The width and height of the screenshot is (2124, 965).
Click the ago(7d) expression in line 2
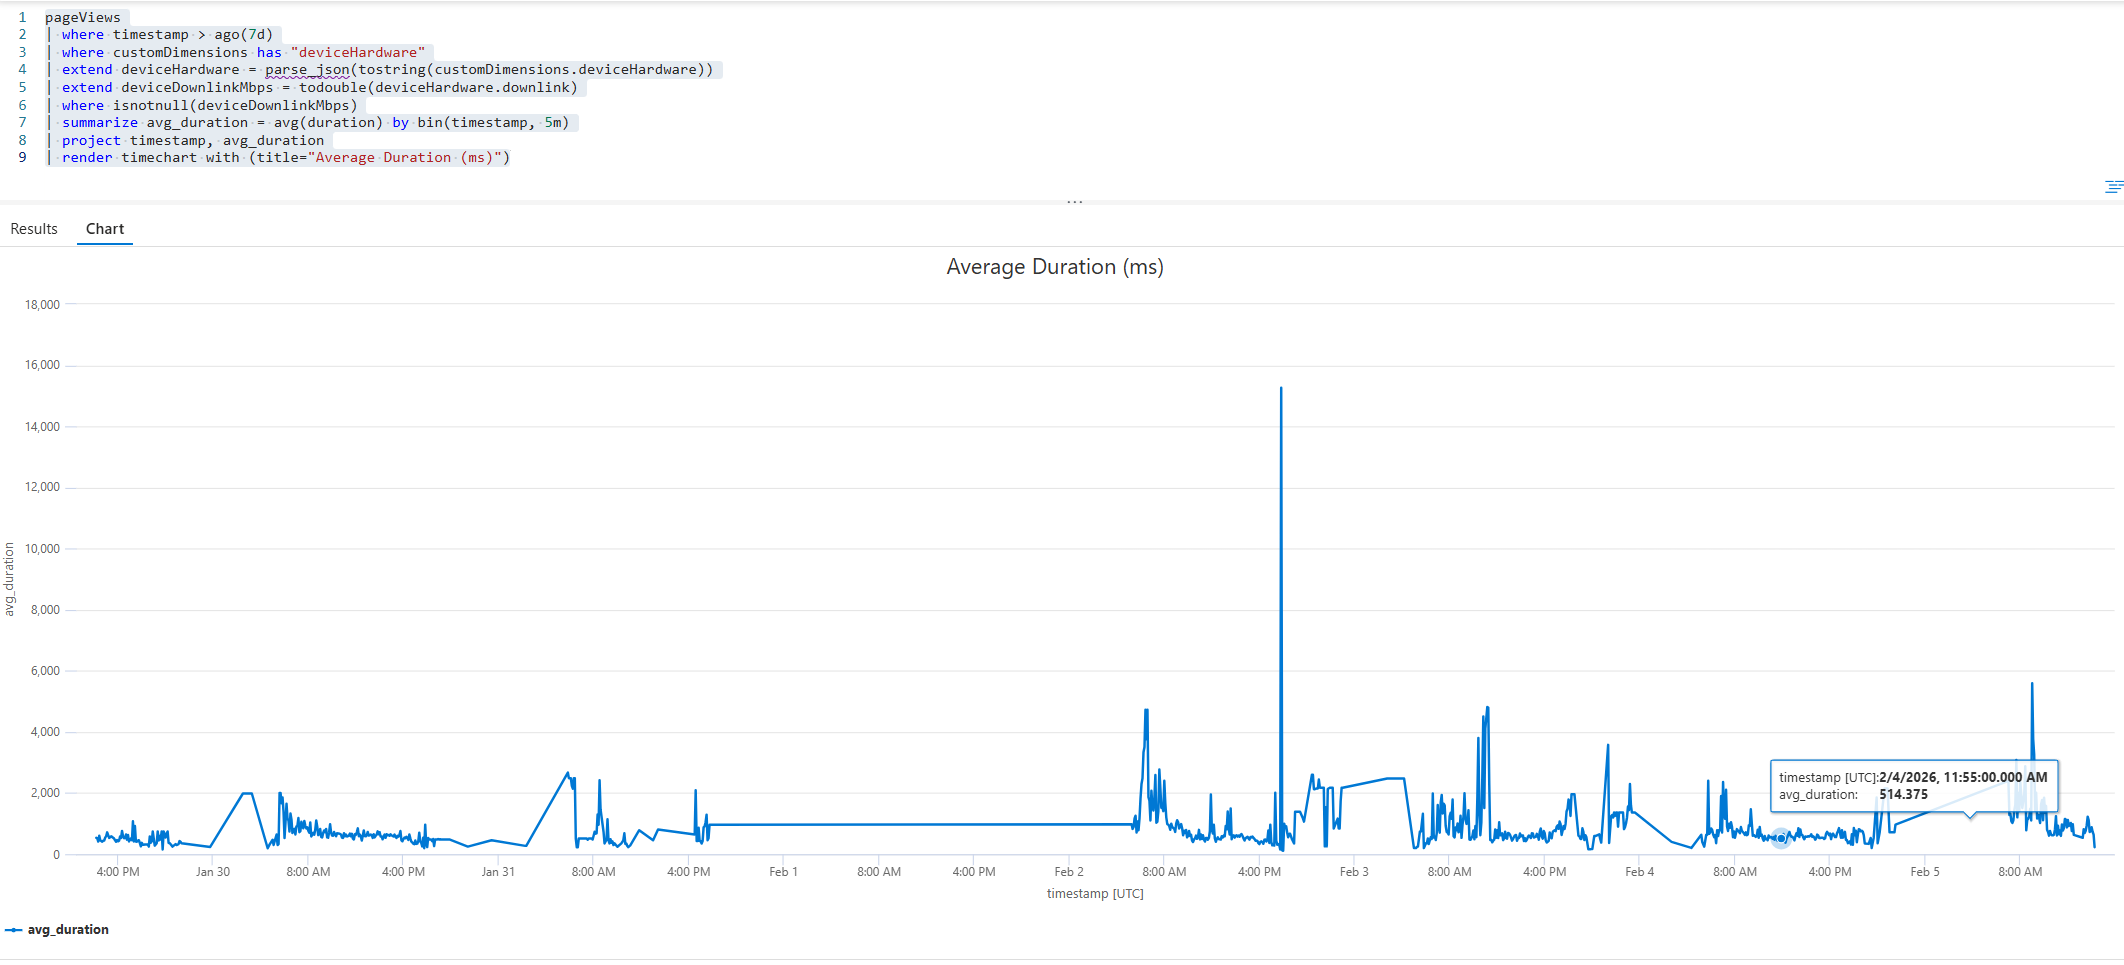coord(243,35)
